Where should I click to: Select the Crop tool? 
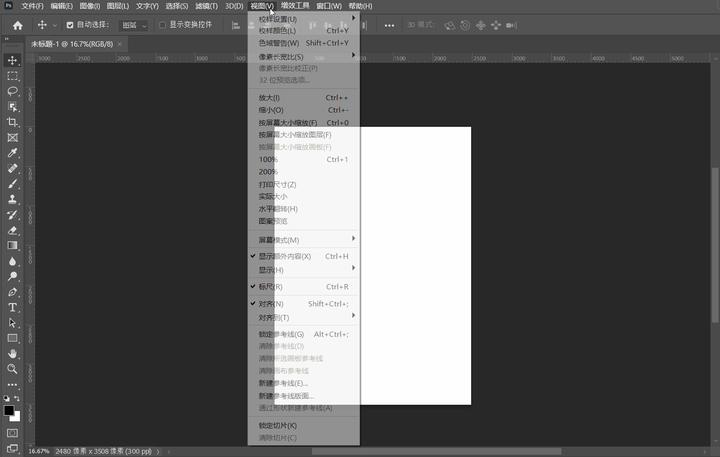pyautogui.click(x=12, y=122)
